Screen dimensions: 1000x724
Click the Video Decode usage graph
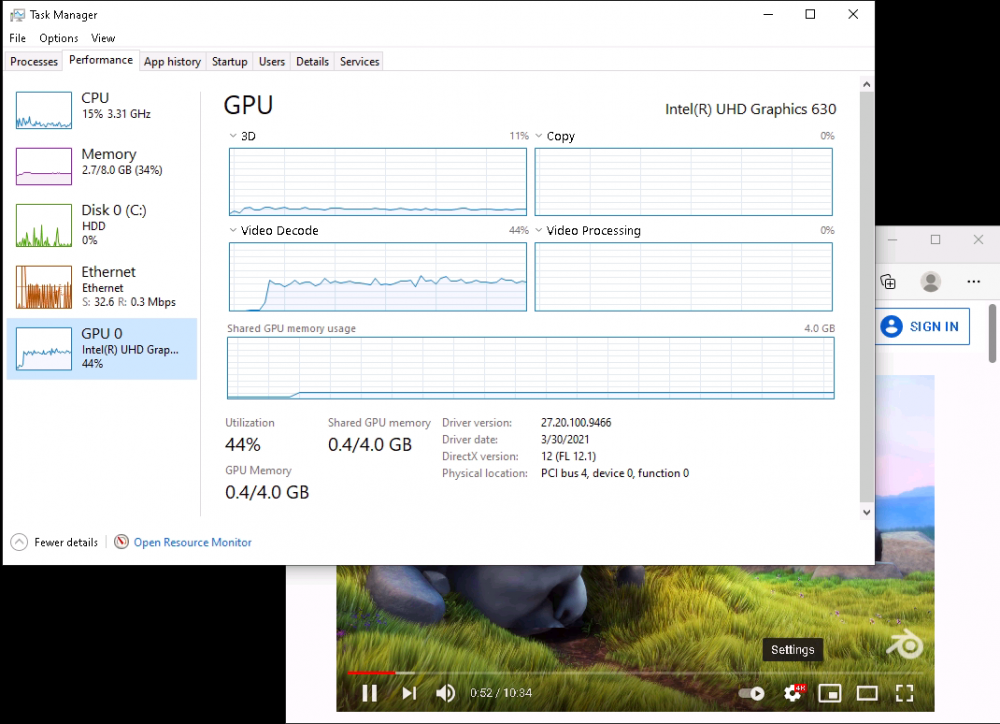[378, 277]
